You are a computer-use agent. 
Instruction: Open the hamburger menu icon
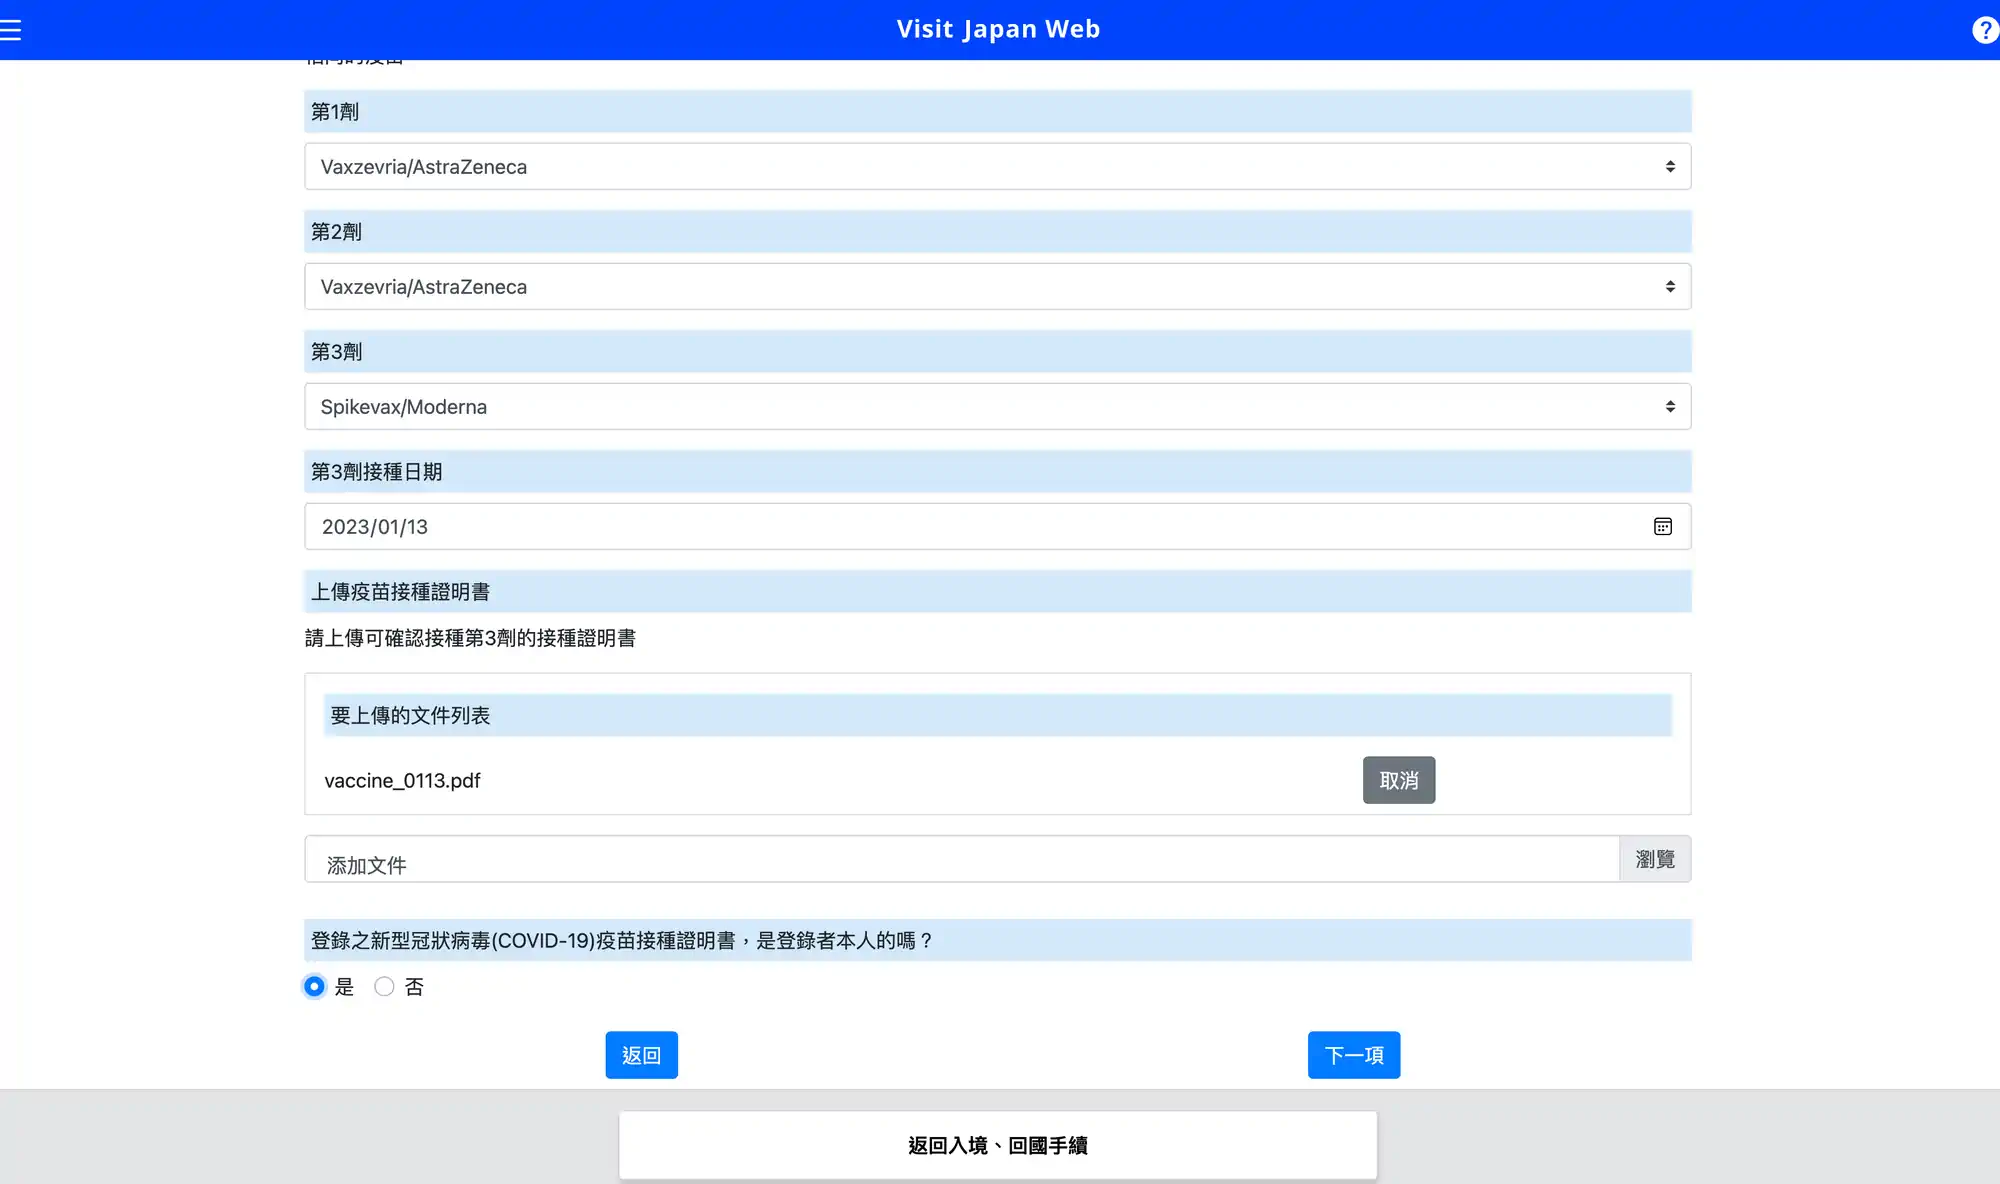pos(11,30)
